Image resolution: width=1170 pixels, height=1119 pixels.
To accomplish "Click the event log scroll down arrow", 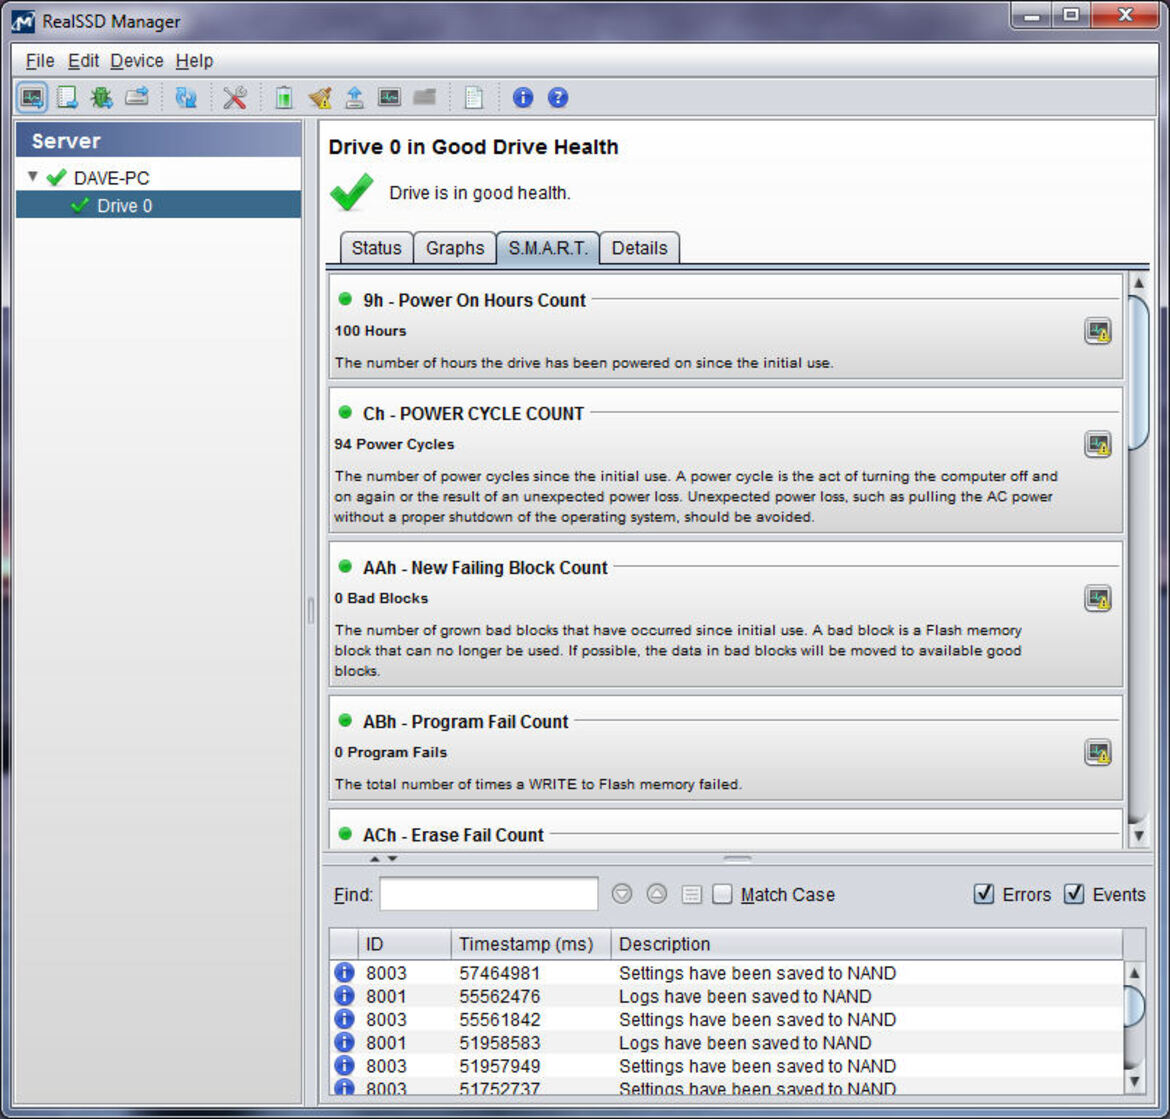I will pos(1134,1080).
